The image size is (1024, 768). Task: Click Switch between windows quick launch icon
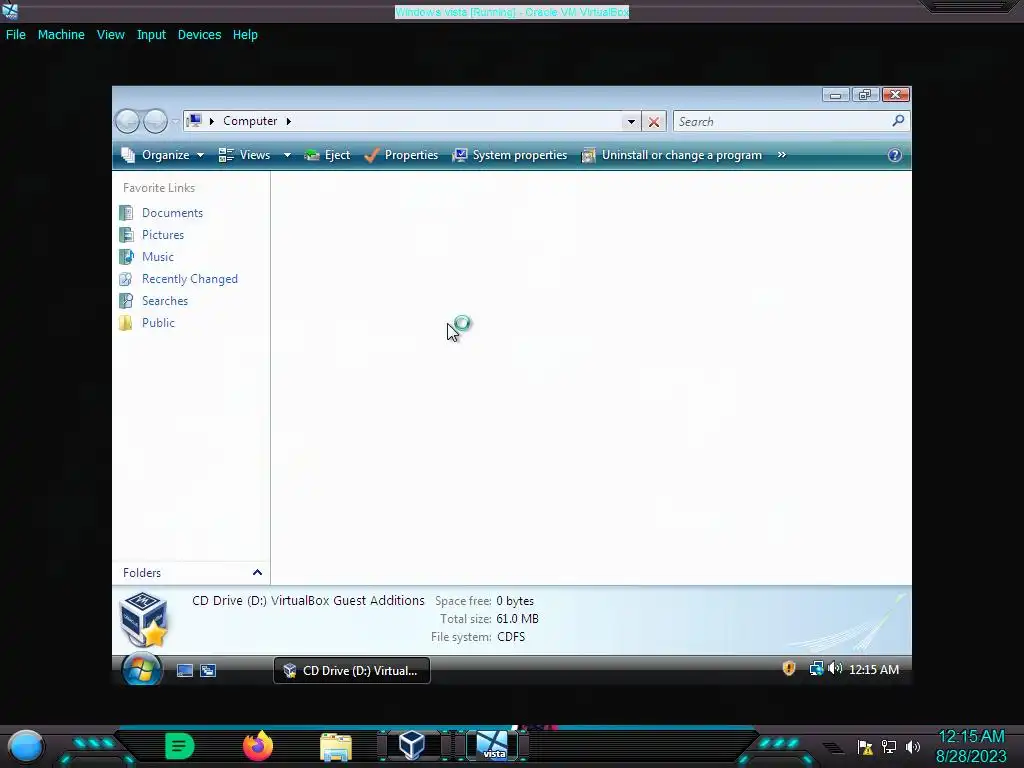click(x=208, y=670)
